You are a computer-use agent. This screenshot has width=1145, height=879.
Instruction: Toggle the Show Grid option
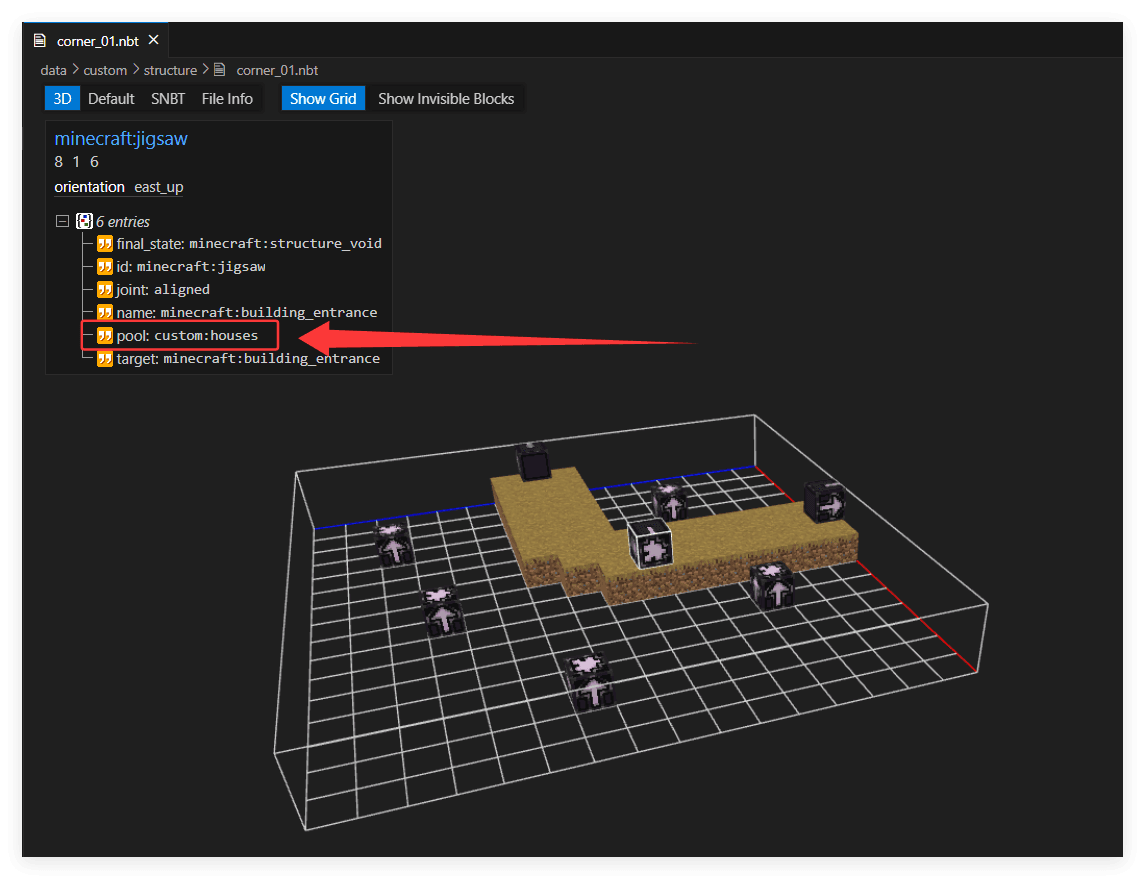tap(323, 99)
